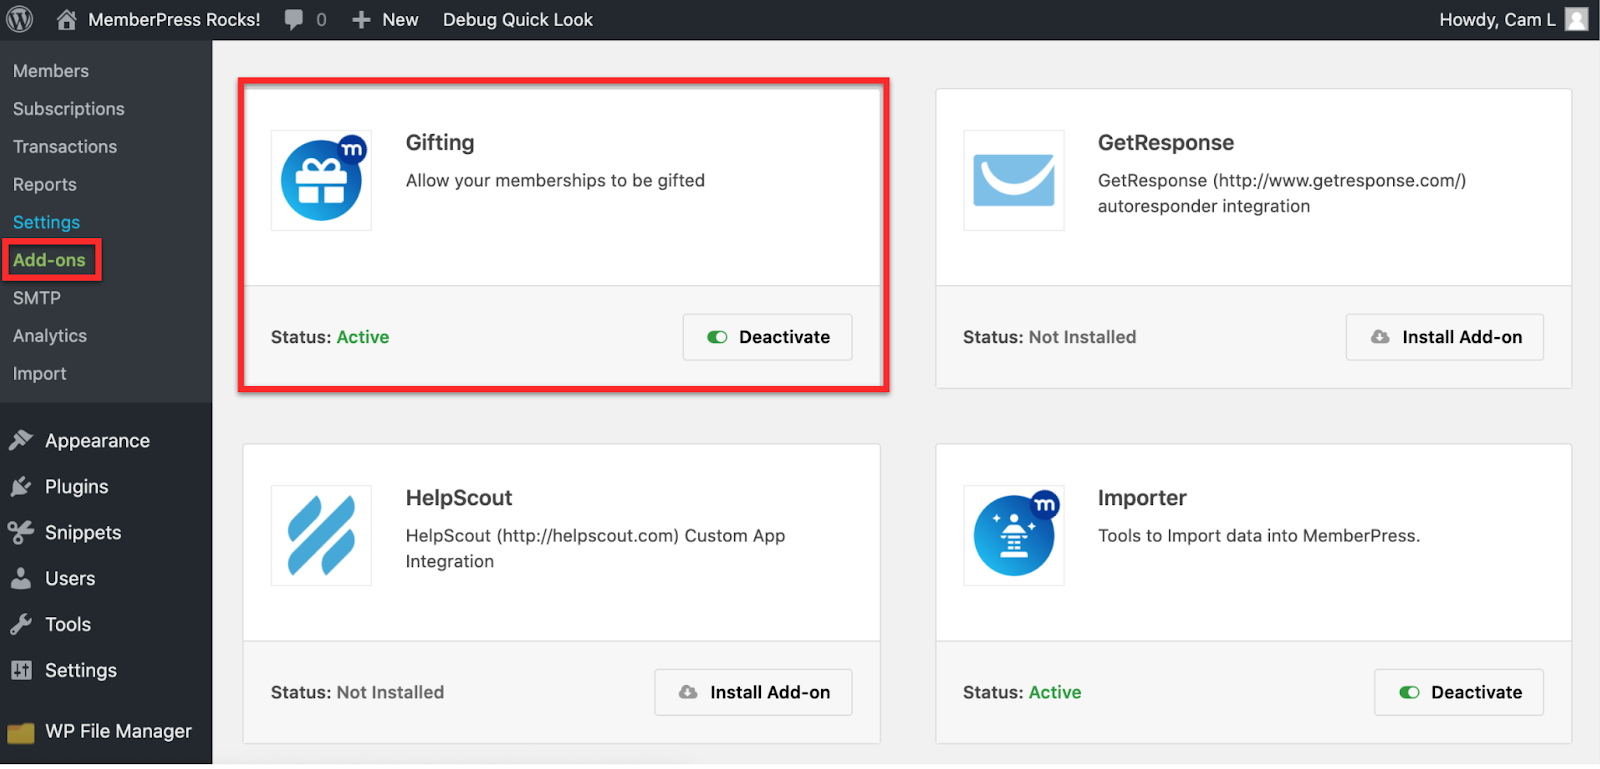Open the main Settings menu label
Screen dimensions: 1600x769
point(81,671)
